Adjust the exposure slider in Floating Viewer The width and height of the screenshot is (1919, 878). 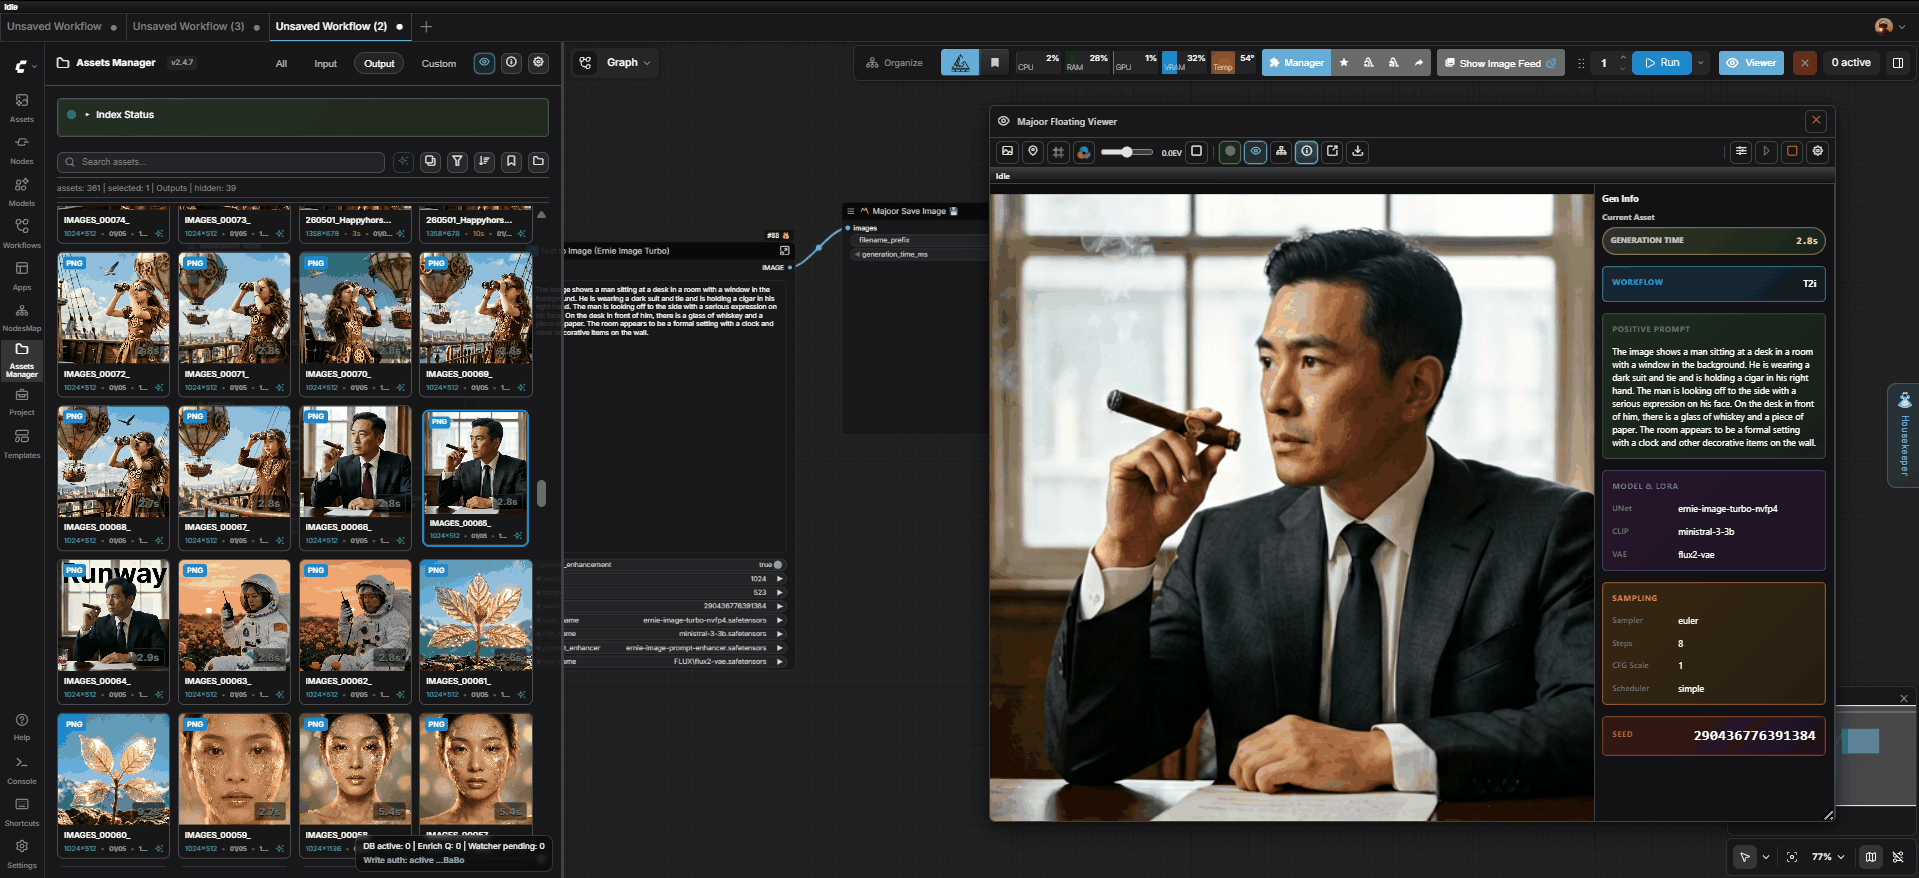1128,152
